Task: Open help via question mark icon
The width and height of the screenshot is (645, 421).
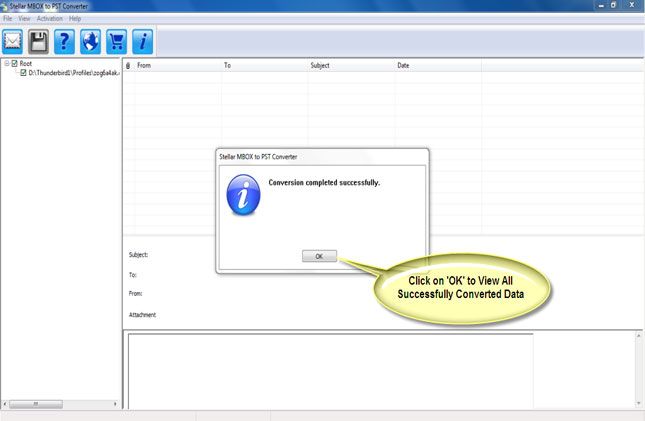Action: (x=65, y=42)
